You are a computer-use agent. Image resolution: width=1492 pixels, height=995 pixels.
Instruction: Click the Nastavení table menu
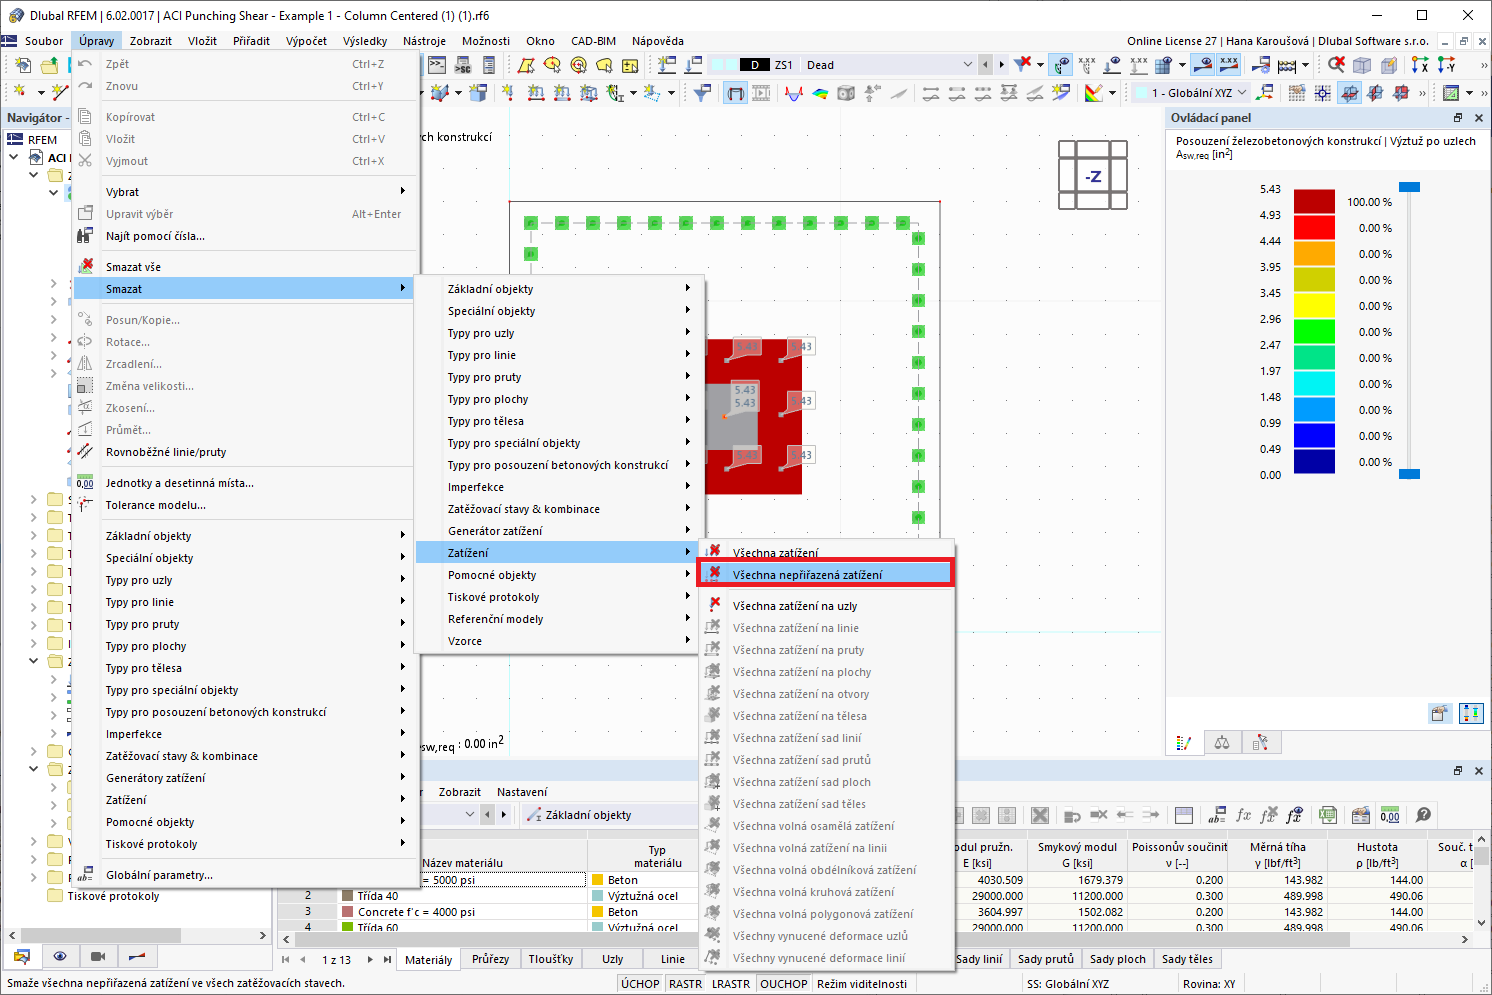pyautogui.click(x=522, y=792)
